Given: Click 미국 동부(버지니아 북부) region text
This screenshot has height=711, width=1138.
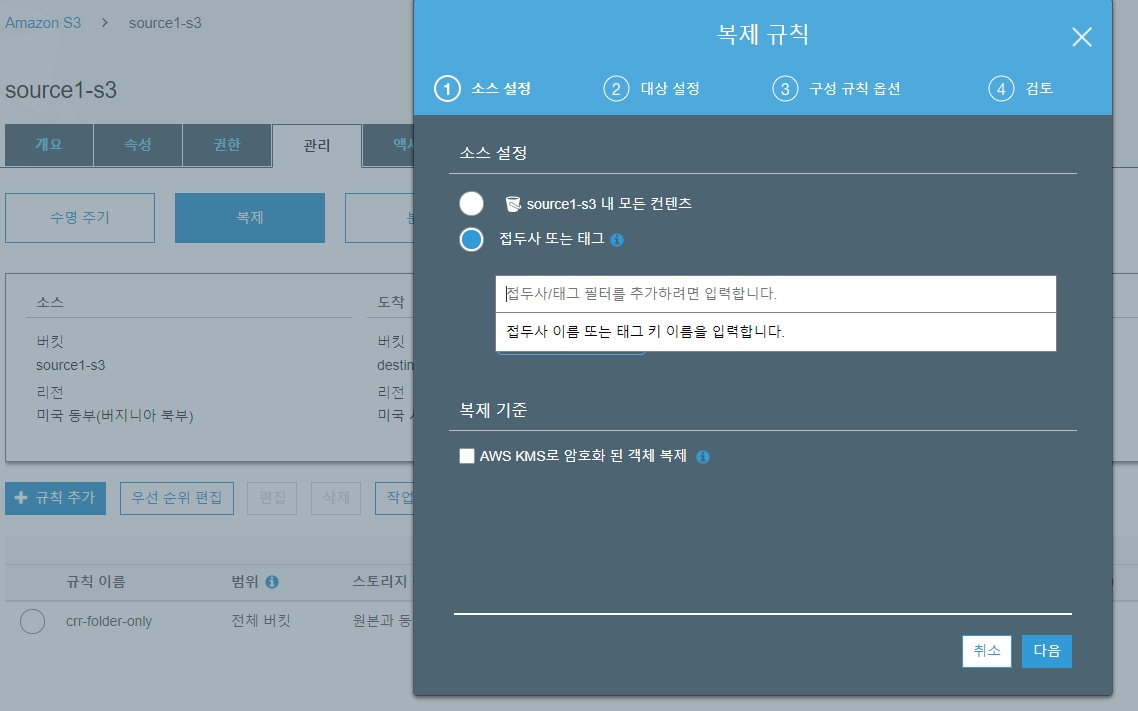Looking at the screenshot, I should click(x=115, y=416).
